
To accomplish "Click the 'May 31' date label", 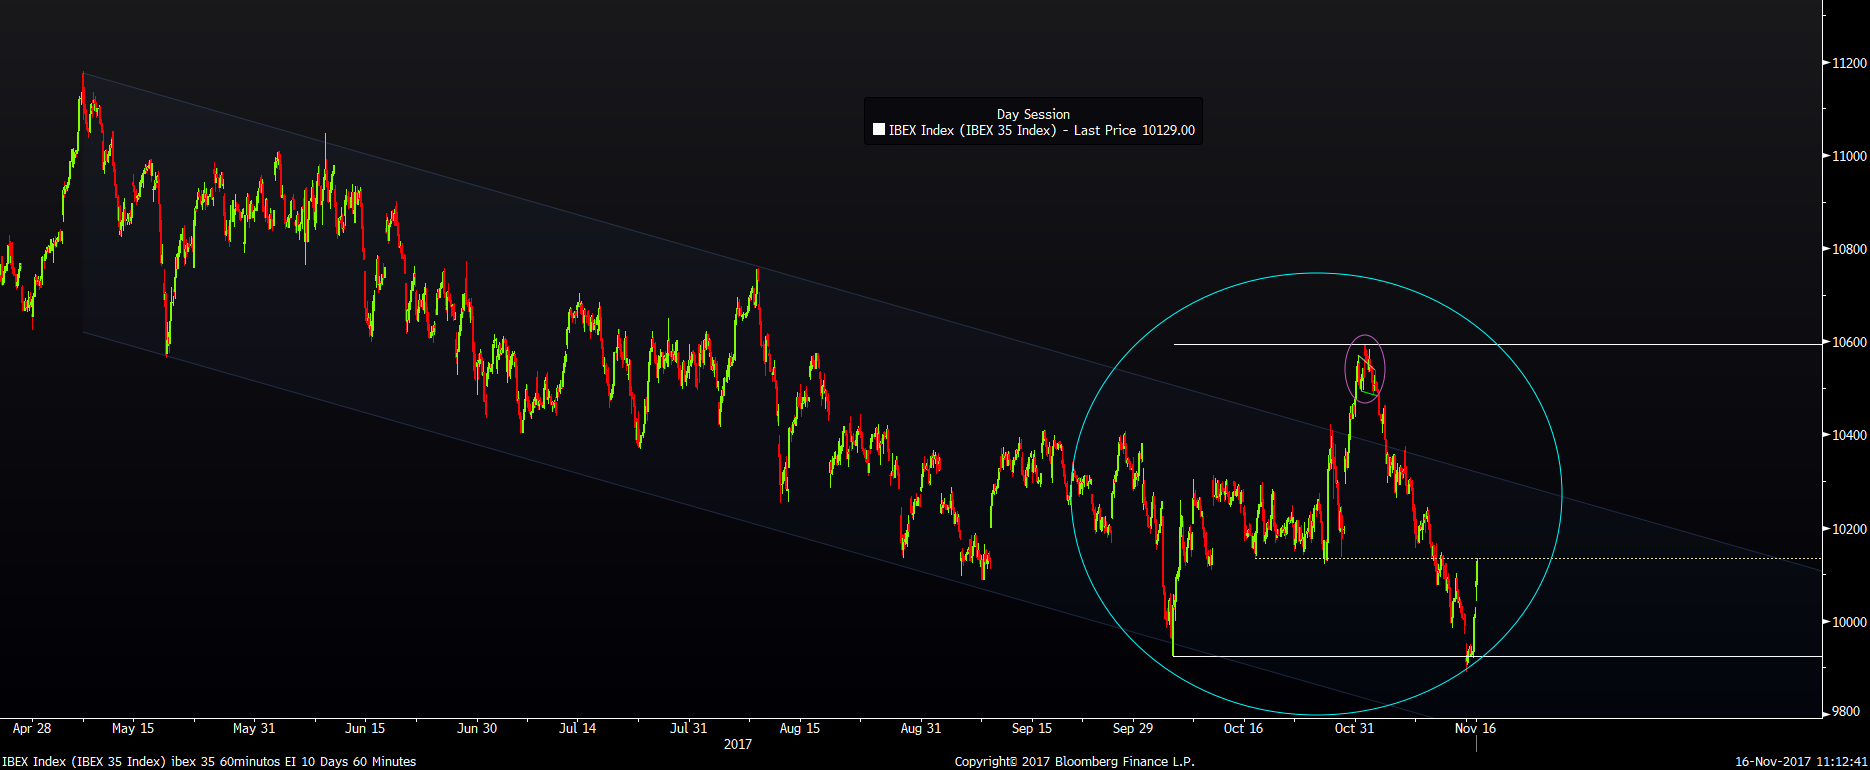I will [254, 728].
